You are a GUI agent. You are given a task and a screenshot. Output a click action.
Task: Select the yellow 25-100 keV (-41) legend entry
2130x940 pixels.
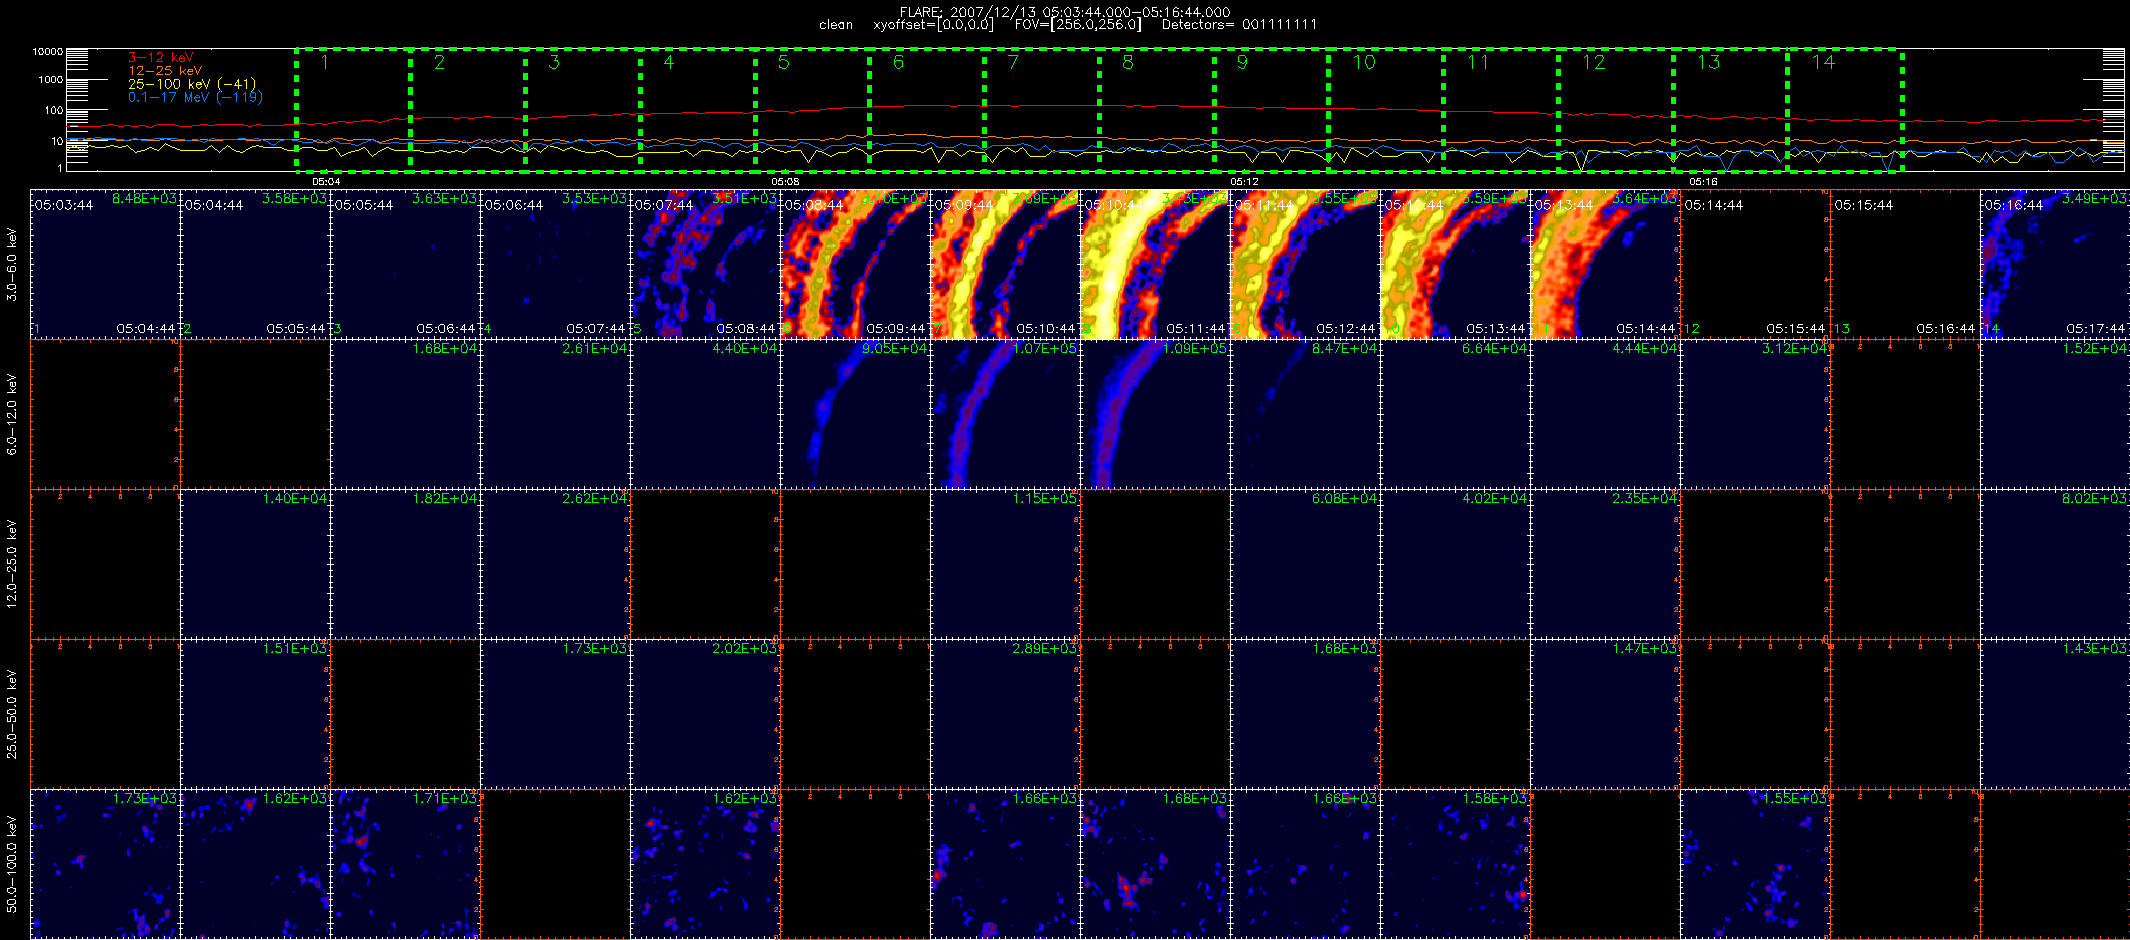tap(192, 84)
